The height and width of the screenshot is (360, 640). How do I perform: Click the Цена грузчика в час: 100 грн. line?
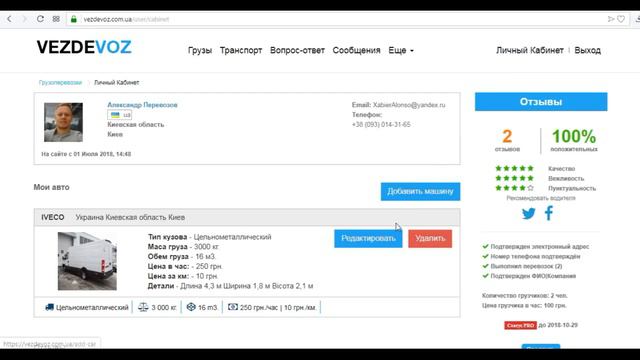click(x=524, y=305)
